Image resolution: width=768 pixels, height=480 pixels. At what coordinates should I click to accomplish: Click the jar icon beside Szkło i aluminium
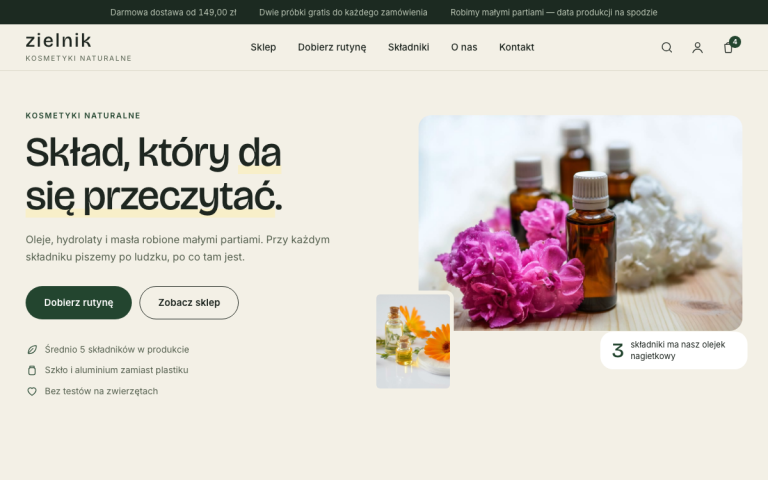pyautogui.click(x=32, y=370)
